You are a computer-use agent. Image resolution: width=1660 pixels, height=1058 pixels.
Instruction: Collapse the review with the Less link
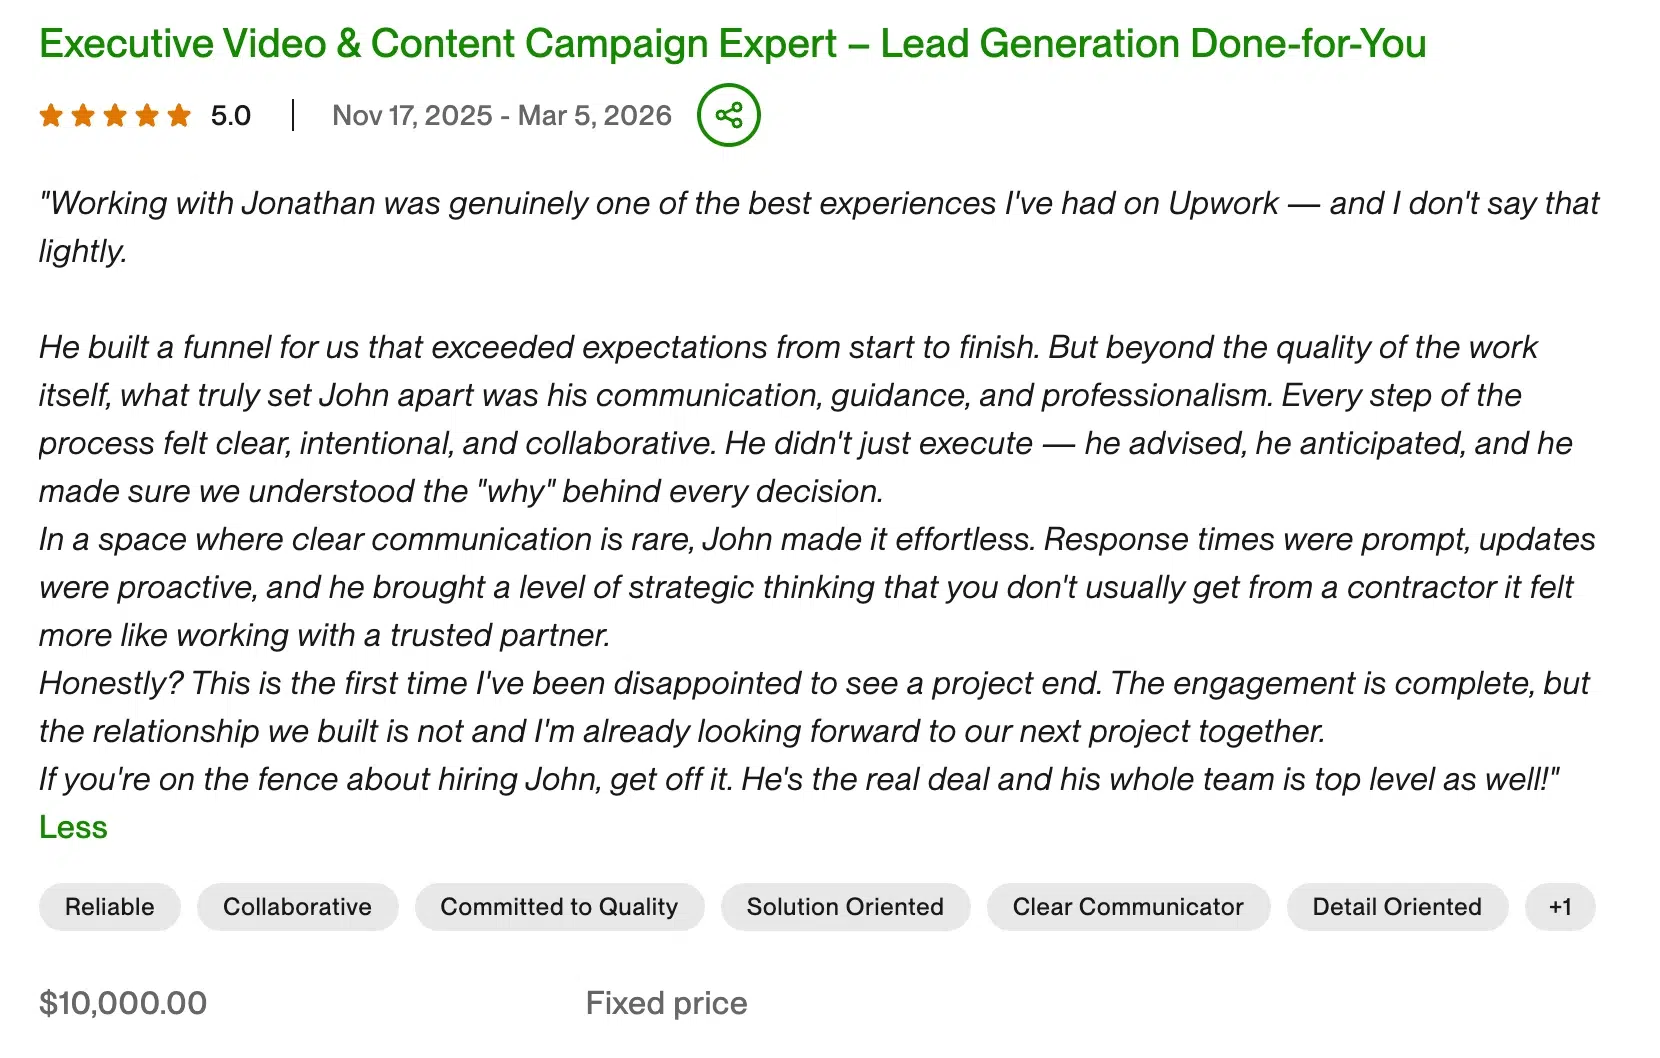72,827
